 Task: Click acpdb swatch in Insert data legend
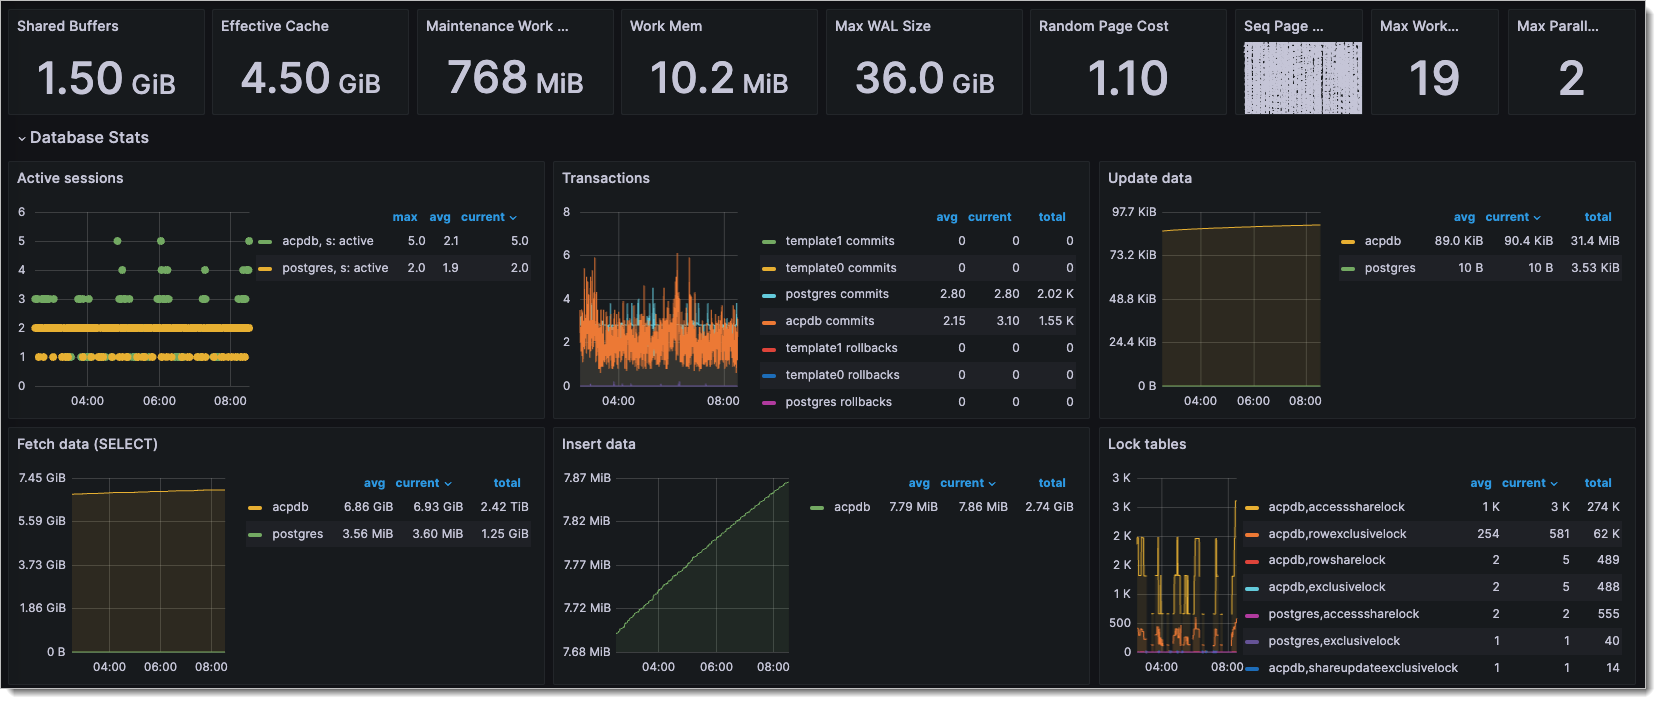coord(817,508)
